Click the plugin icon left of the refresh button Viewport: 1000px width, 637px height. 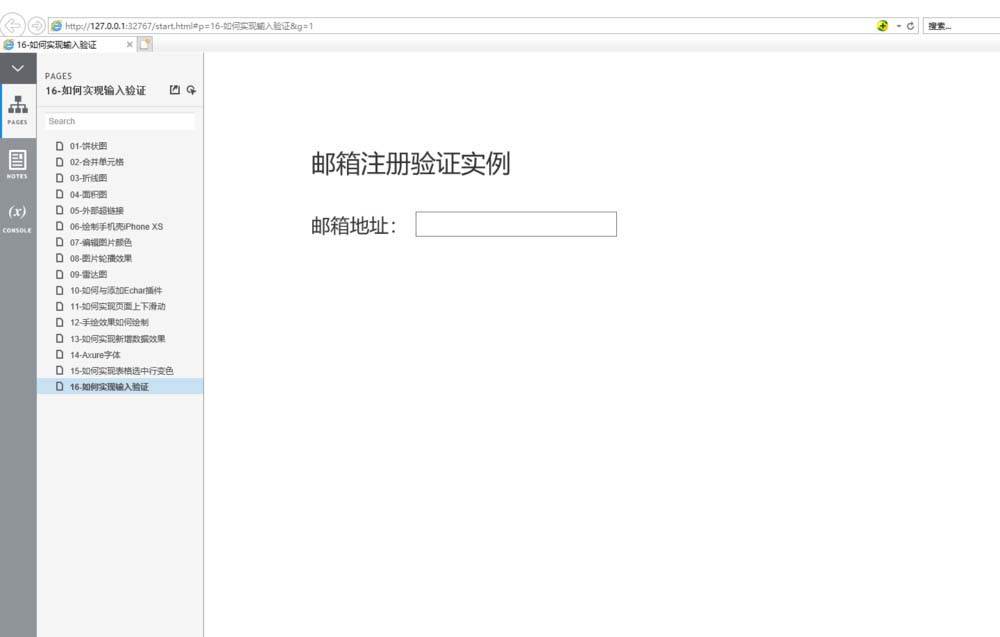[882, 25]
